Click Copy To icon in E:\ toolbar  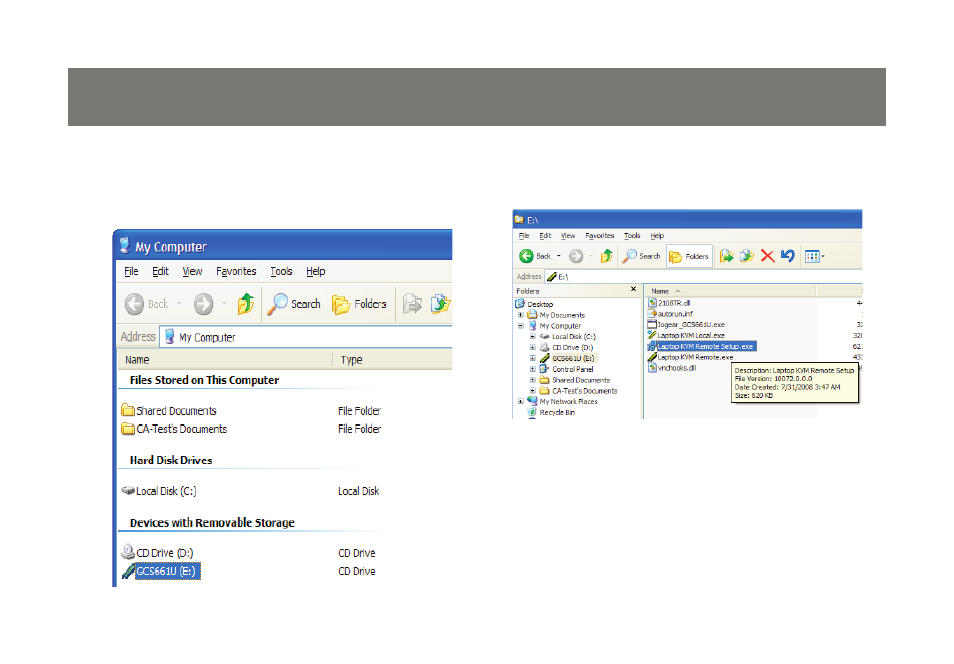747,256
